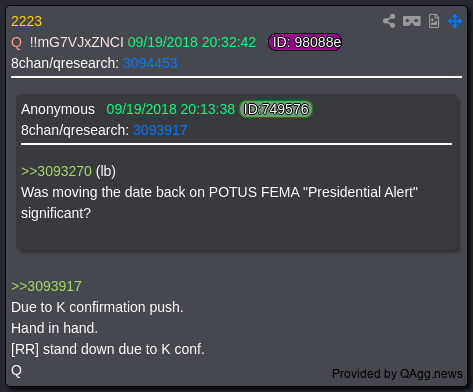Viewport: 473px width, 392px height.
Task: Click the goggles viewer icon
Action: pos(412,21)
